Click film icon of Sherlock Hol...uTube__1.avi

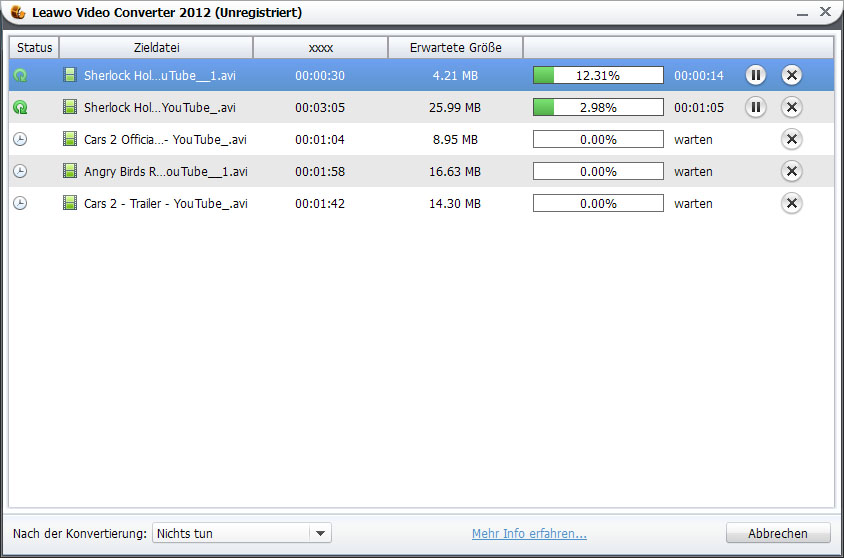click(x=69, y=75)
